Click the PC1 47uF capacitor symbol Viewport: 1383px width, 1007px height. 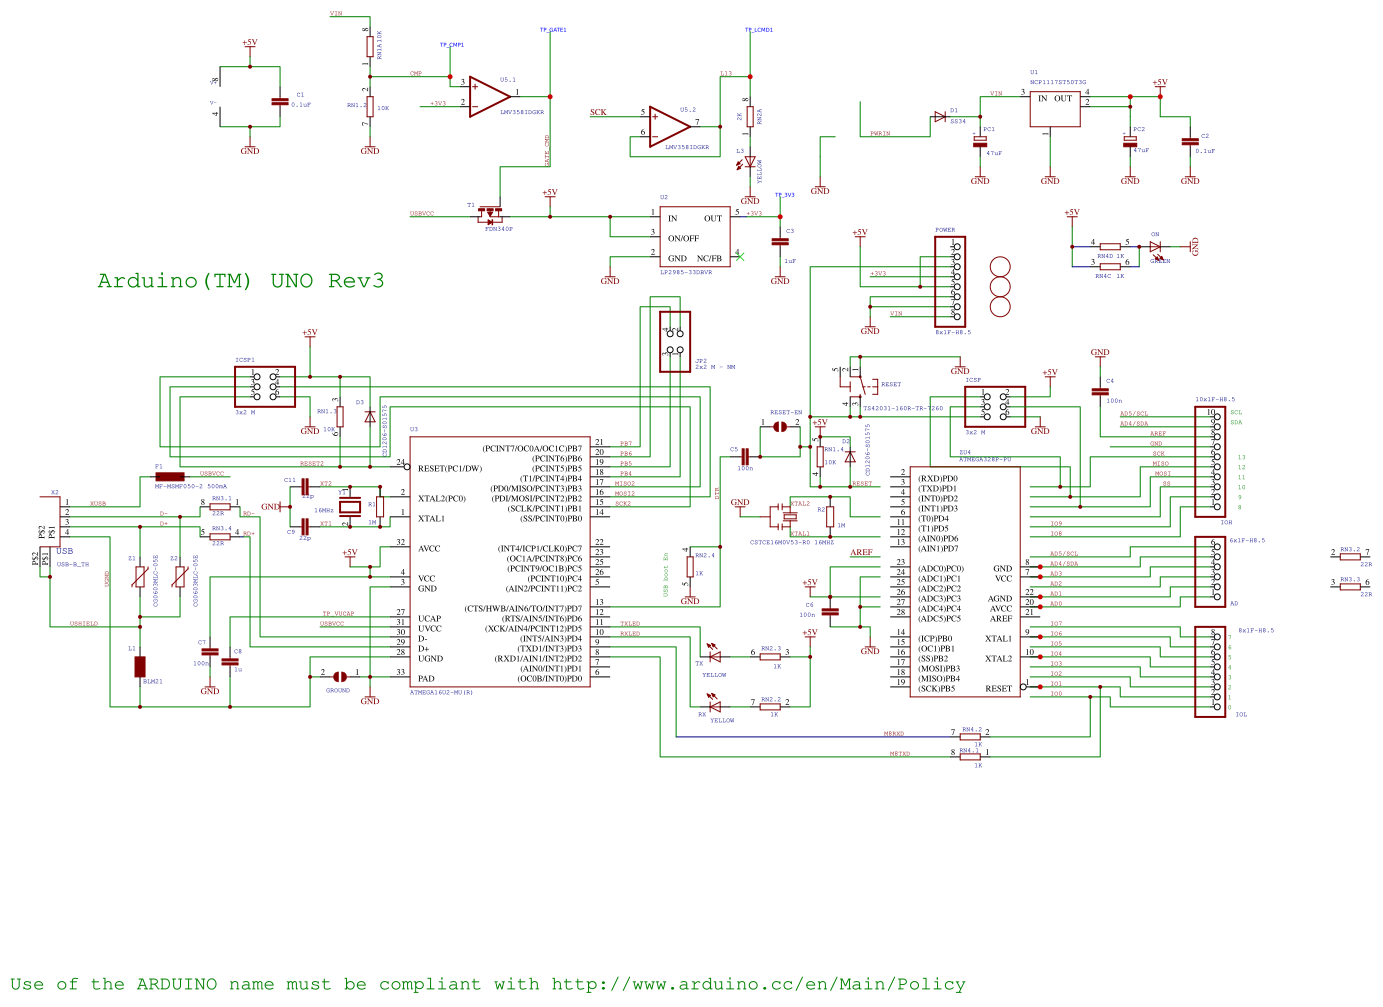click(980, 141)
